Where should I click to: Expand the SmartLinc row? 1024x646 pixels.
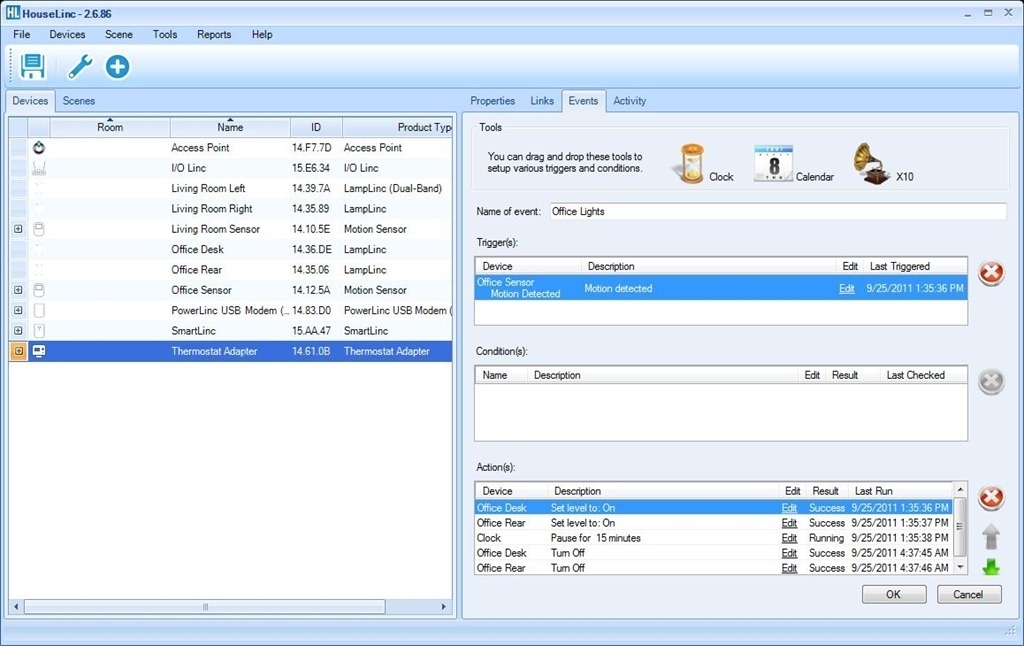(18, 331)
